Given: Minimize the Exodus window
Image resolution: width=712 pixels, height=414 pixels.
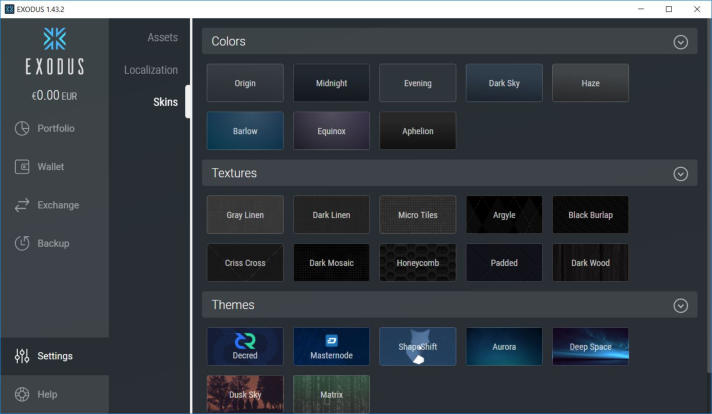Looking at the screenshot, I should click(641, 9).
